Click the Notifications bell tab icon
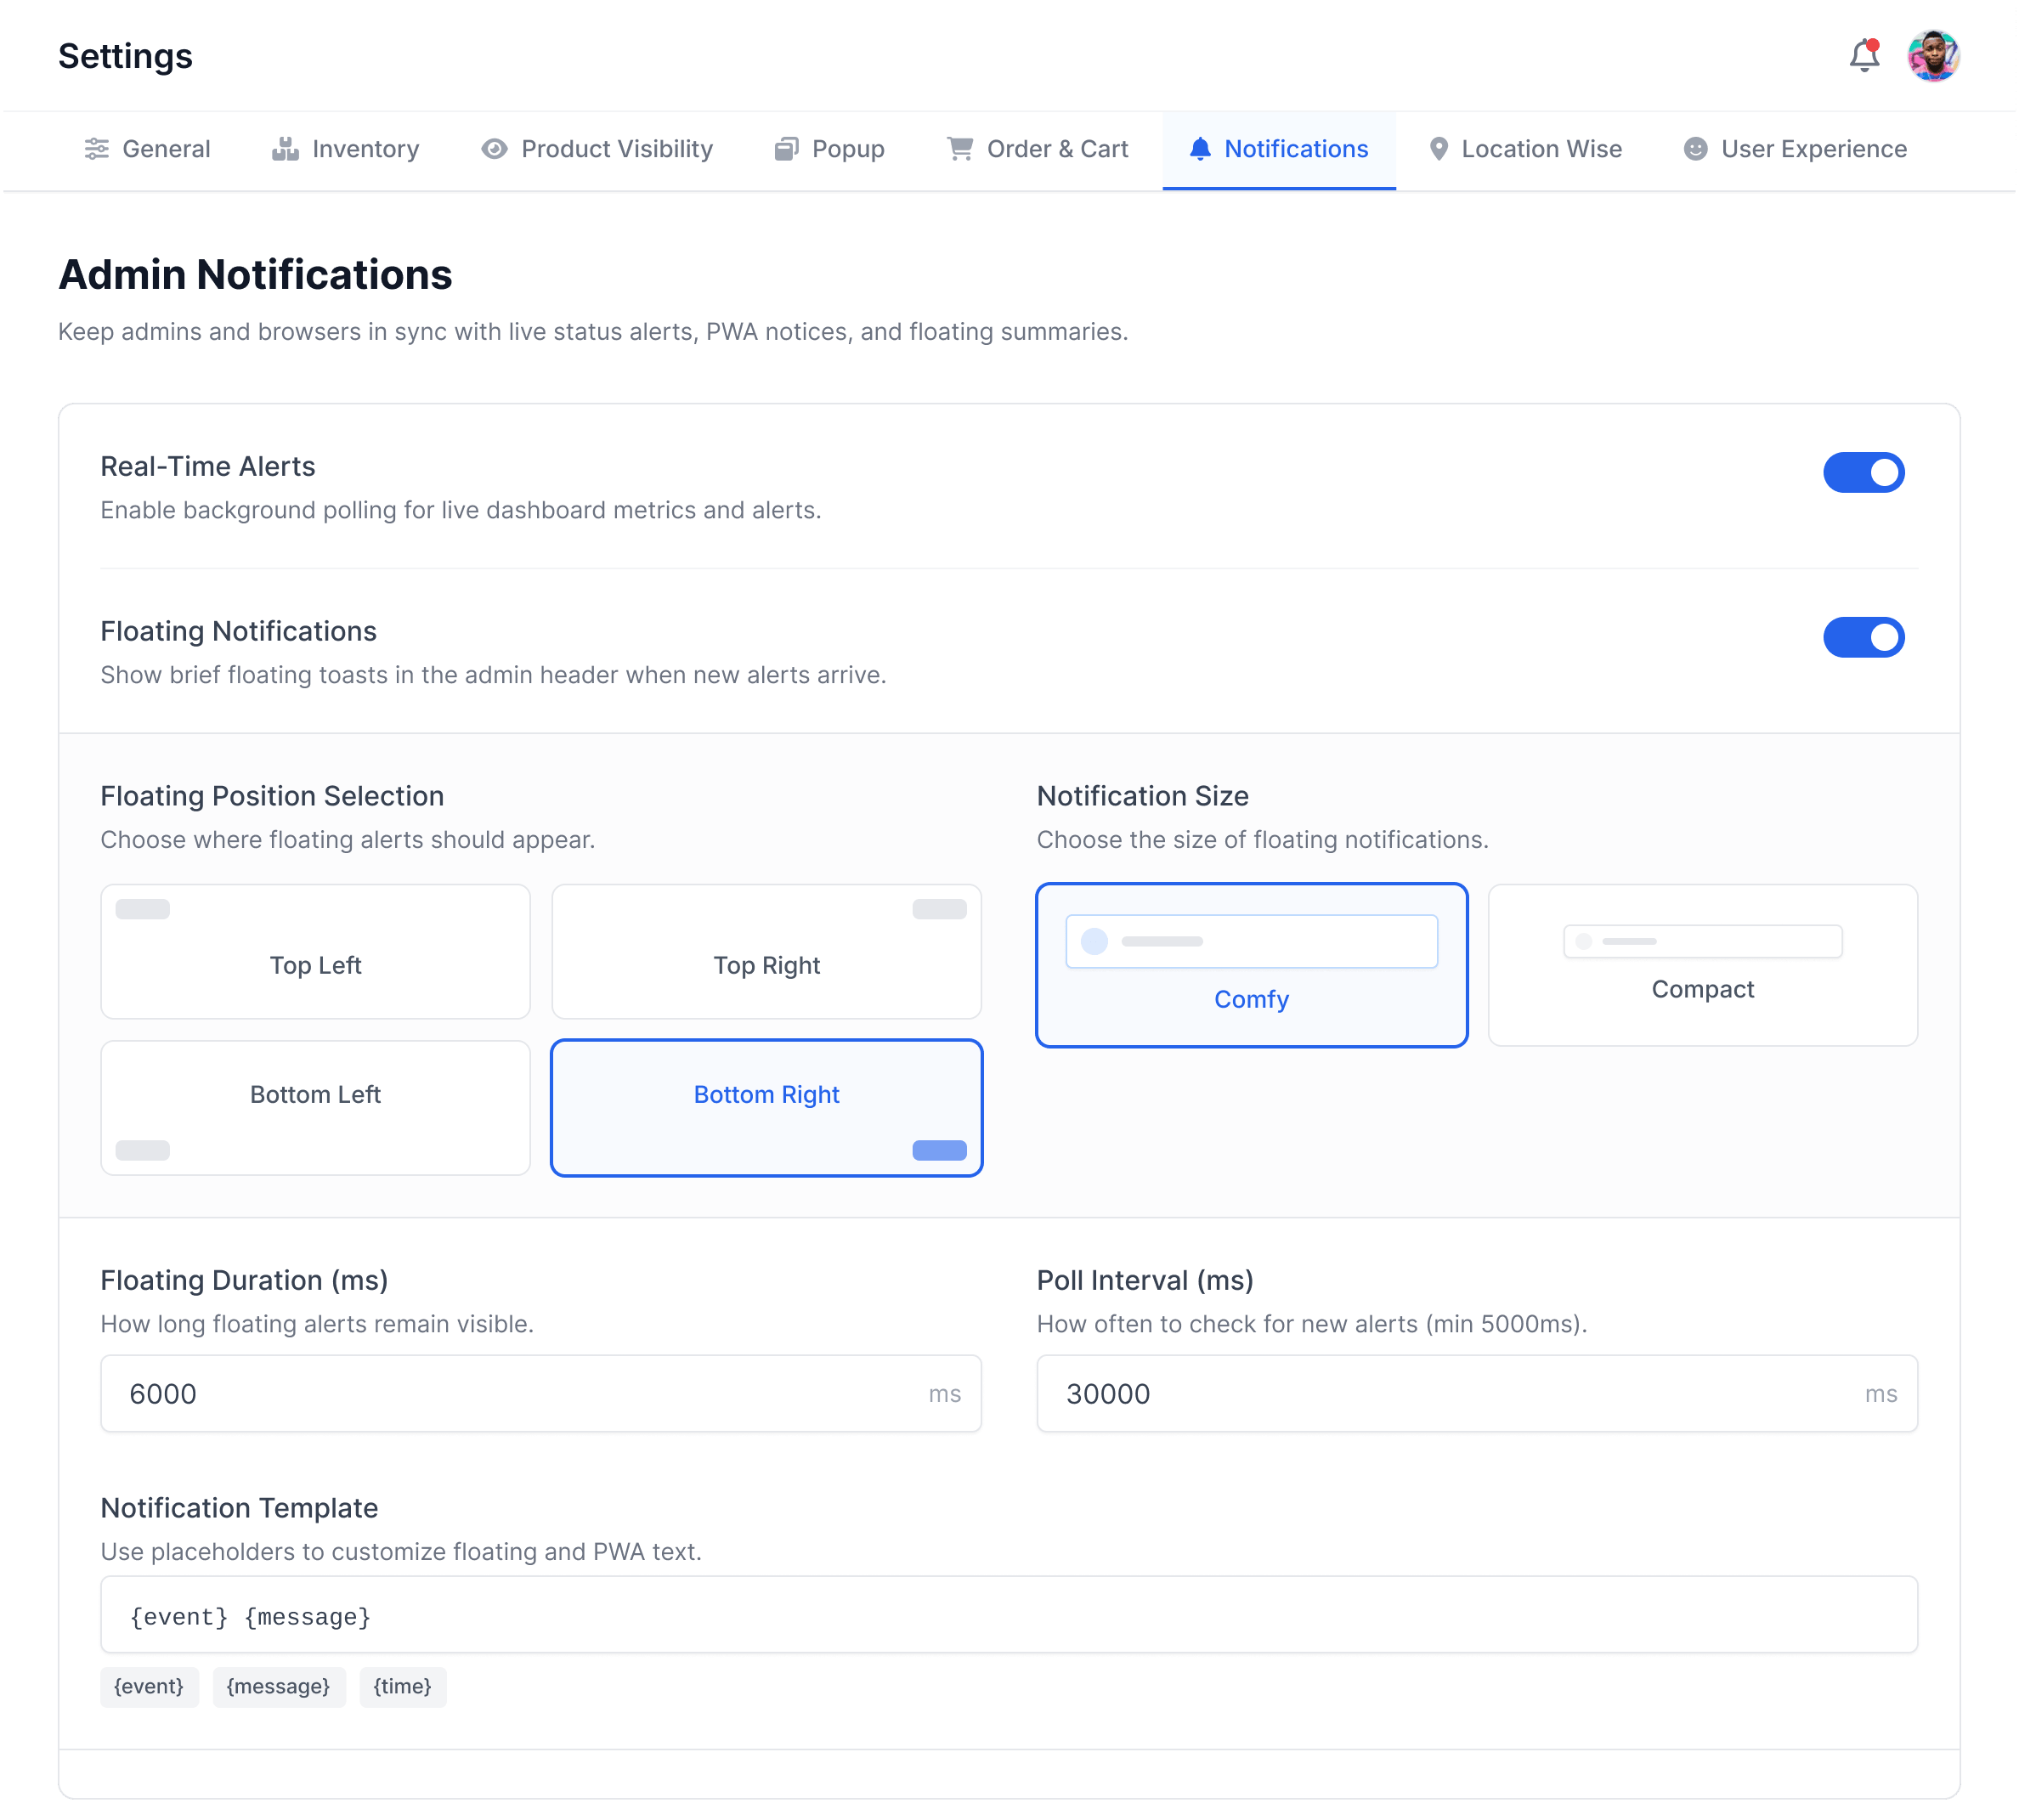 [x=1200, y=149]
